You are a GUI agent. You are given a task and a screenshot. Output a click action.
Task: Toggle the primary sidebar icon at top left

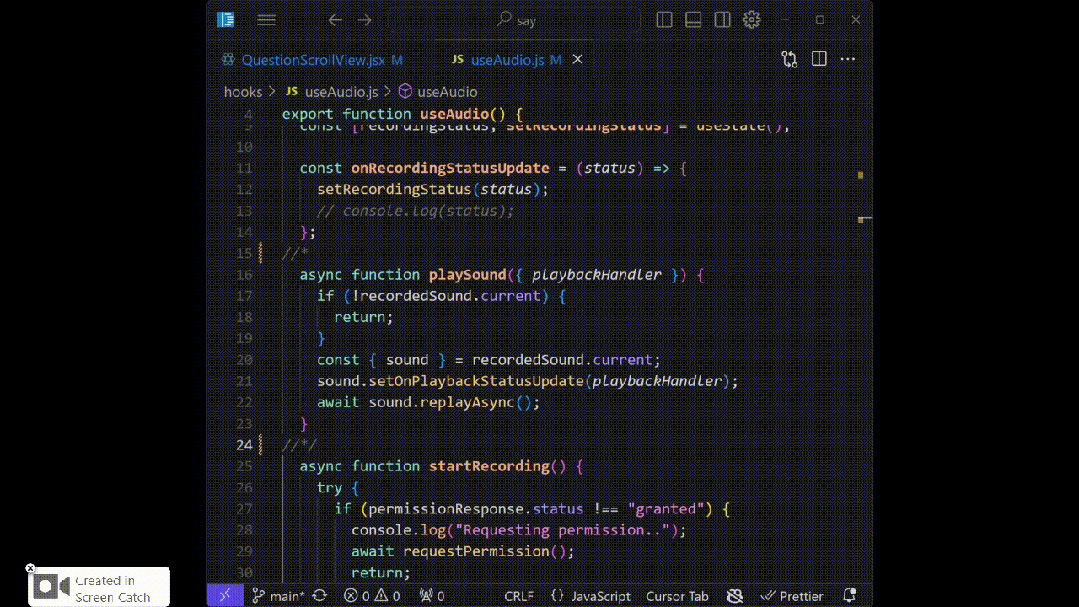[x=226, y=20]
